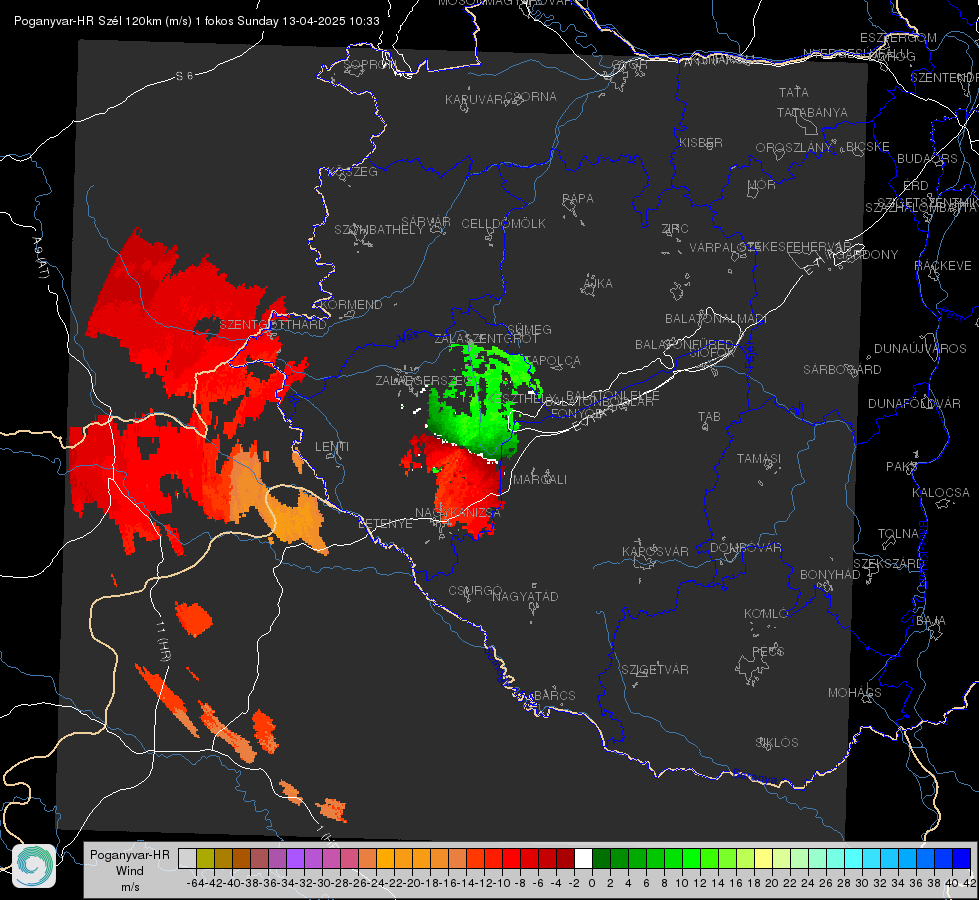Select the KISBER label

pos(701,142)
